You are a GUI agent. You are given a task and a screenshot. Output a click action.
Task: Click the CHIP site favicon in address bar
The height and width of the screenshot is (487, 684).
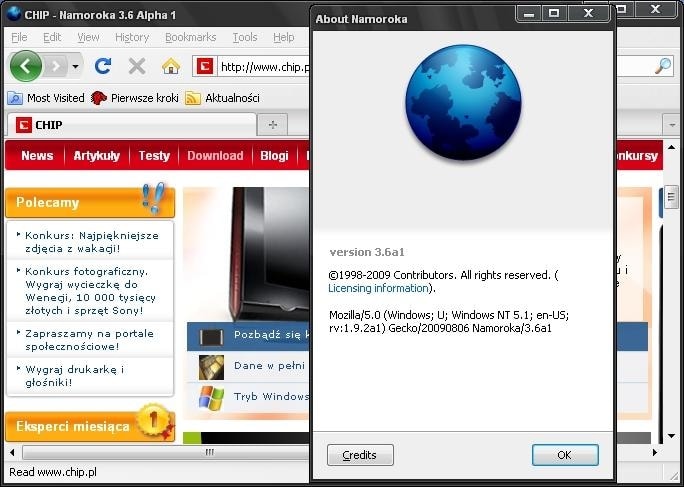(205, 67)
